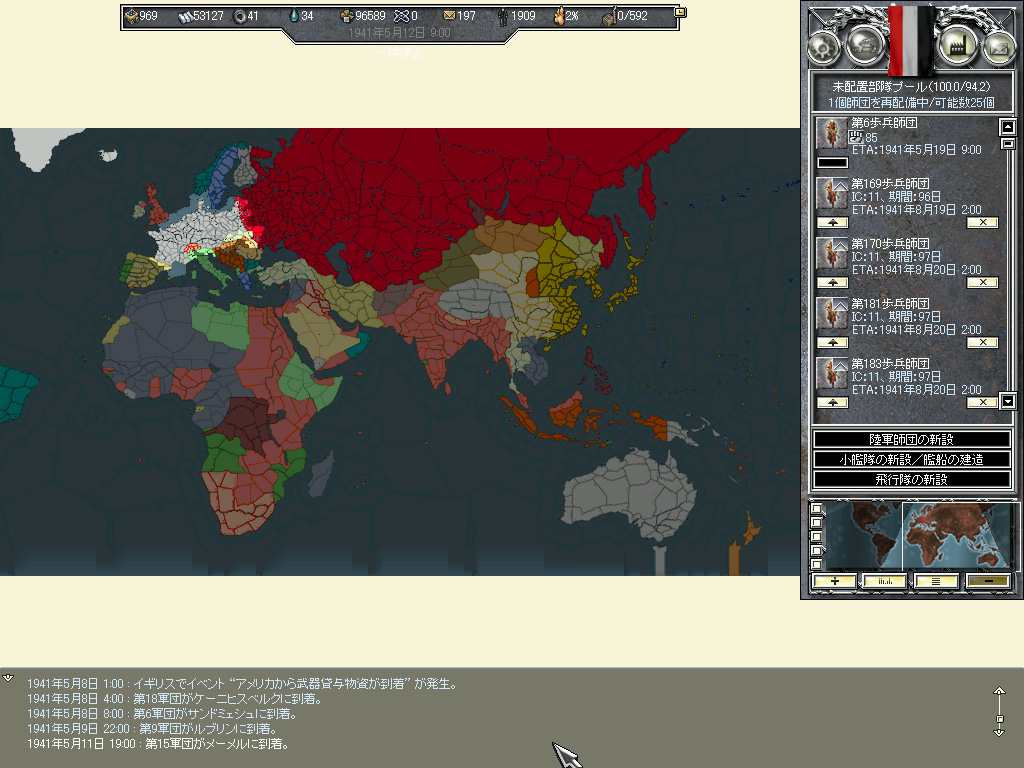
Task: Click log entry about 第6軍団 arriving サンドミェシュ
Action: (163, 714)
